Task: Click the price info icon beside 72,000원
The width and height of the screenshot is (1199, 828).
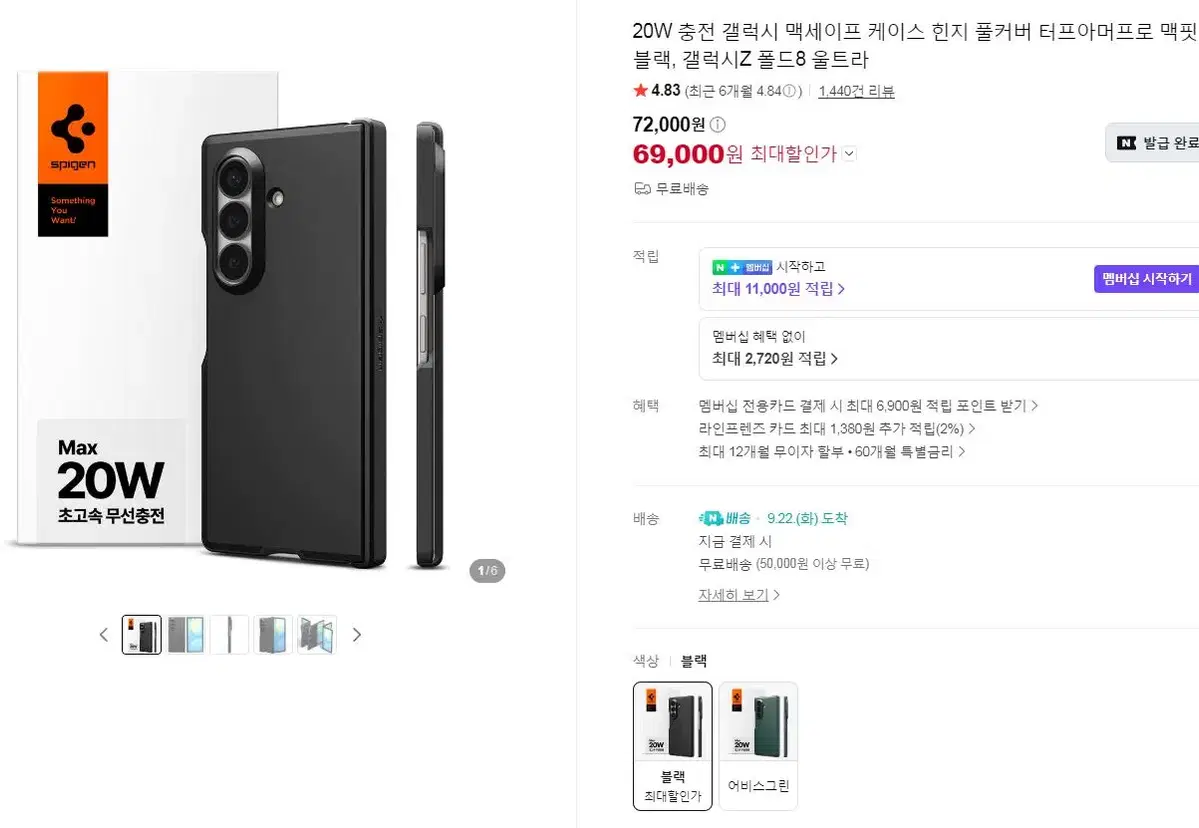Action: point(717,124)
